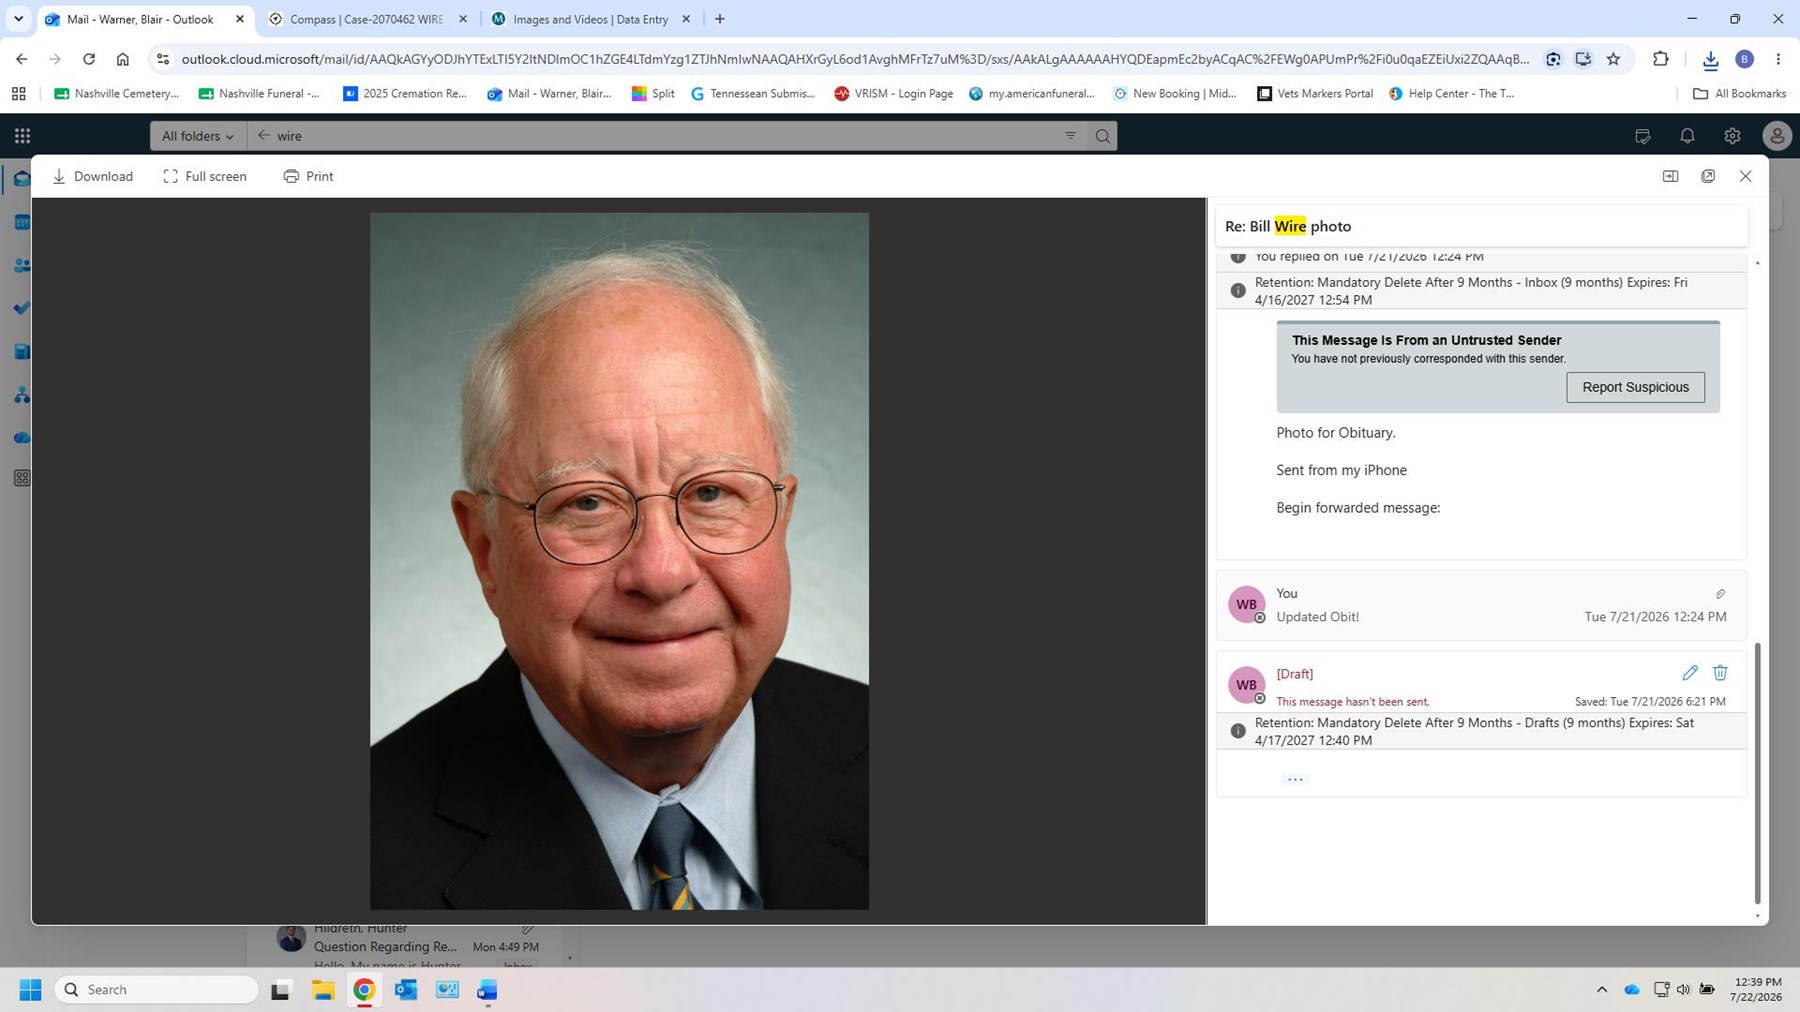Open browser extensions puzzle icon
The width and height of the screenshot is (1800, 1012).
click(x=1661, y=59)
